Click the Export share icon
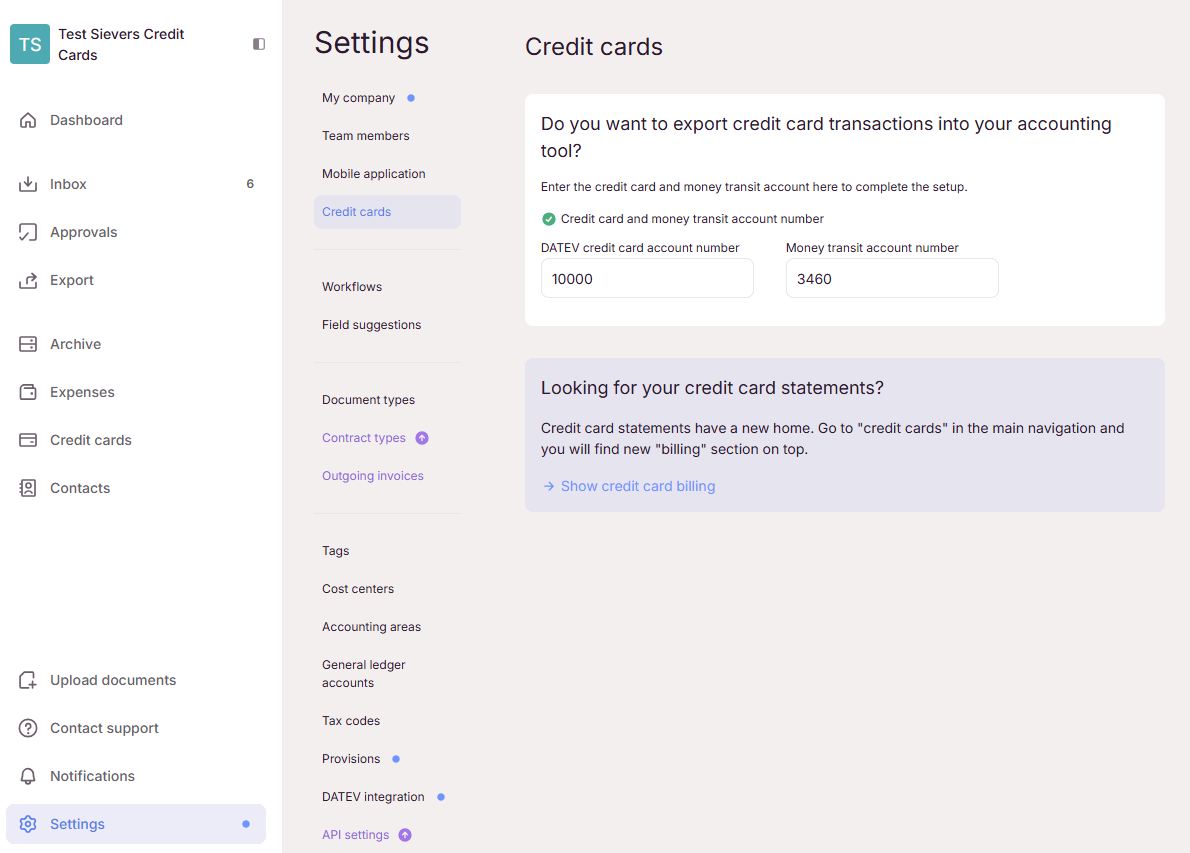 coord(28,280)
